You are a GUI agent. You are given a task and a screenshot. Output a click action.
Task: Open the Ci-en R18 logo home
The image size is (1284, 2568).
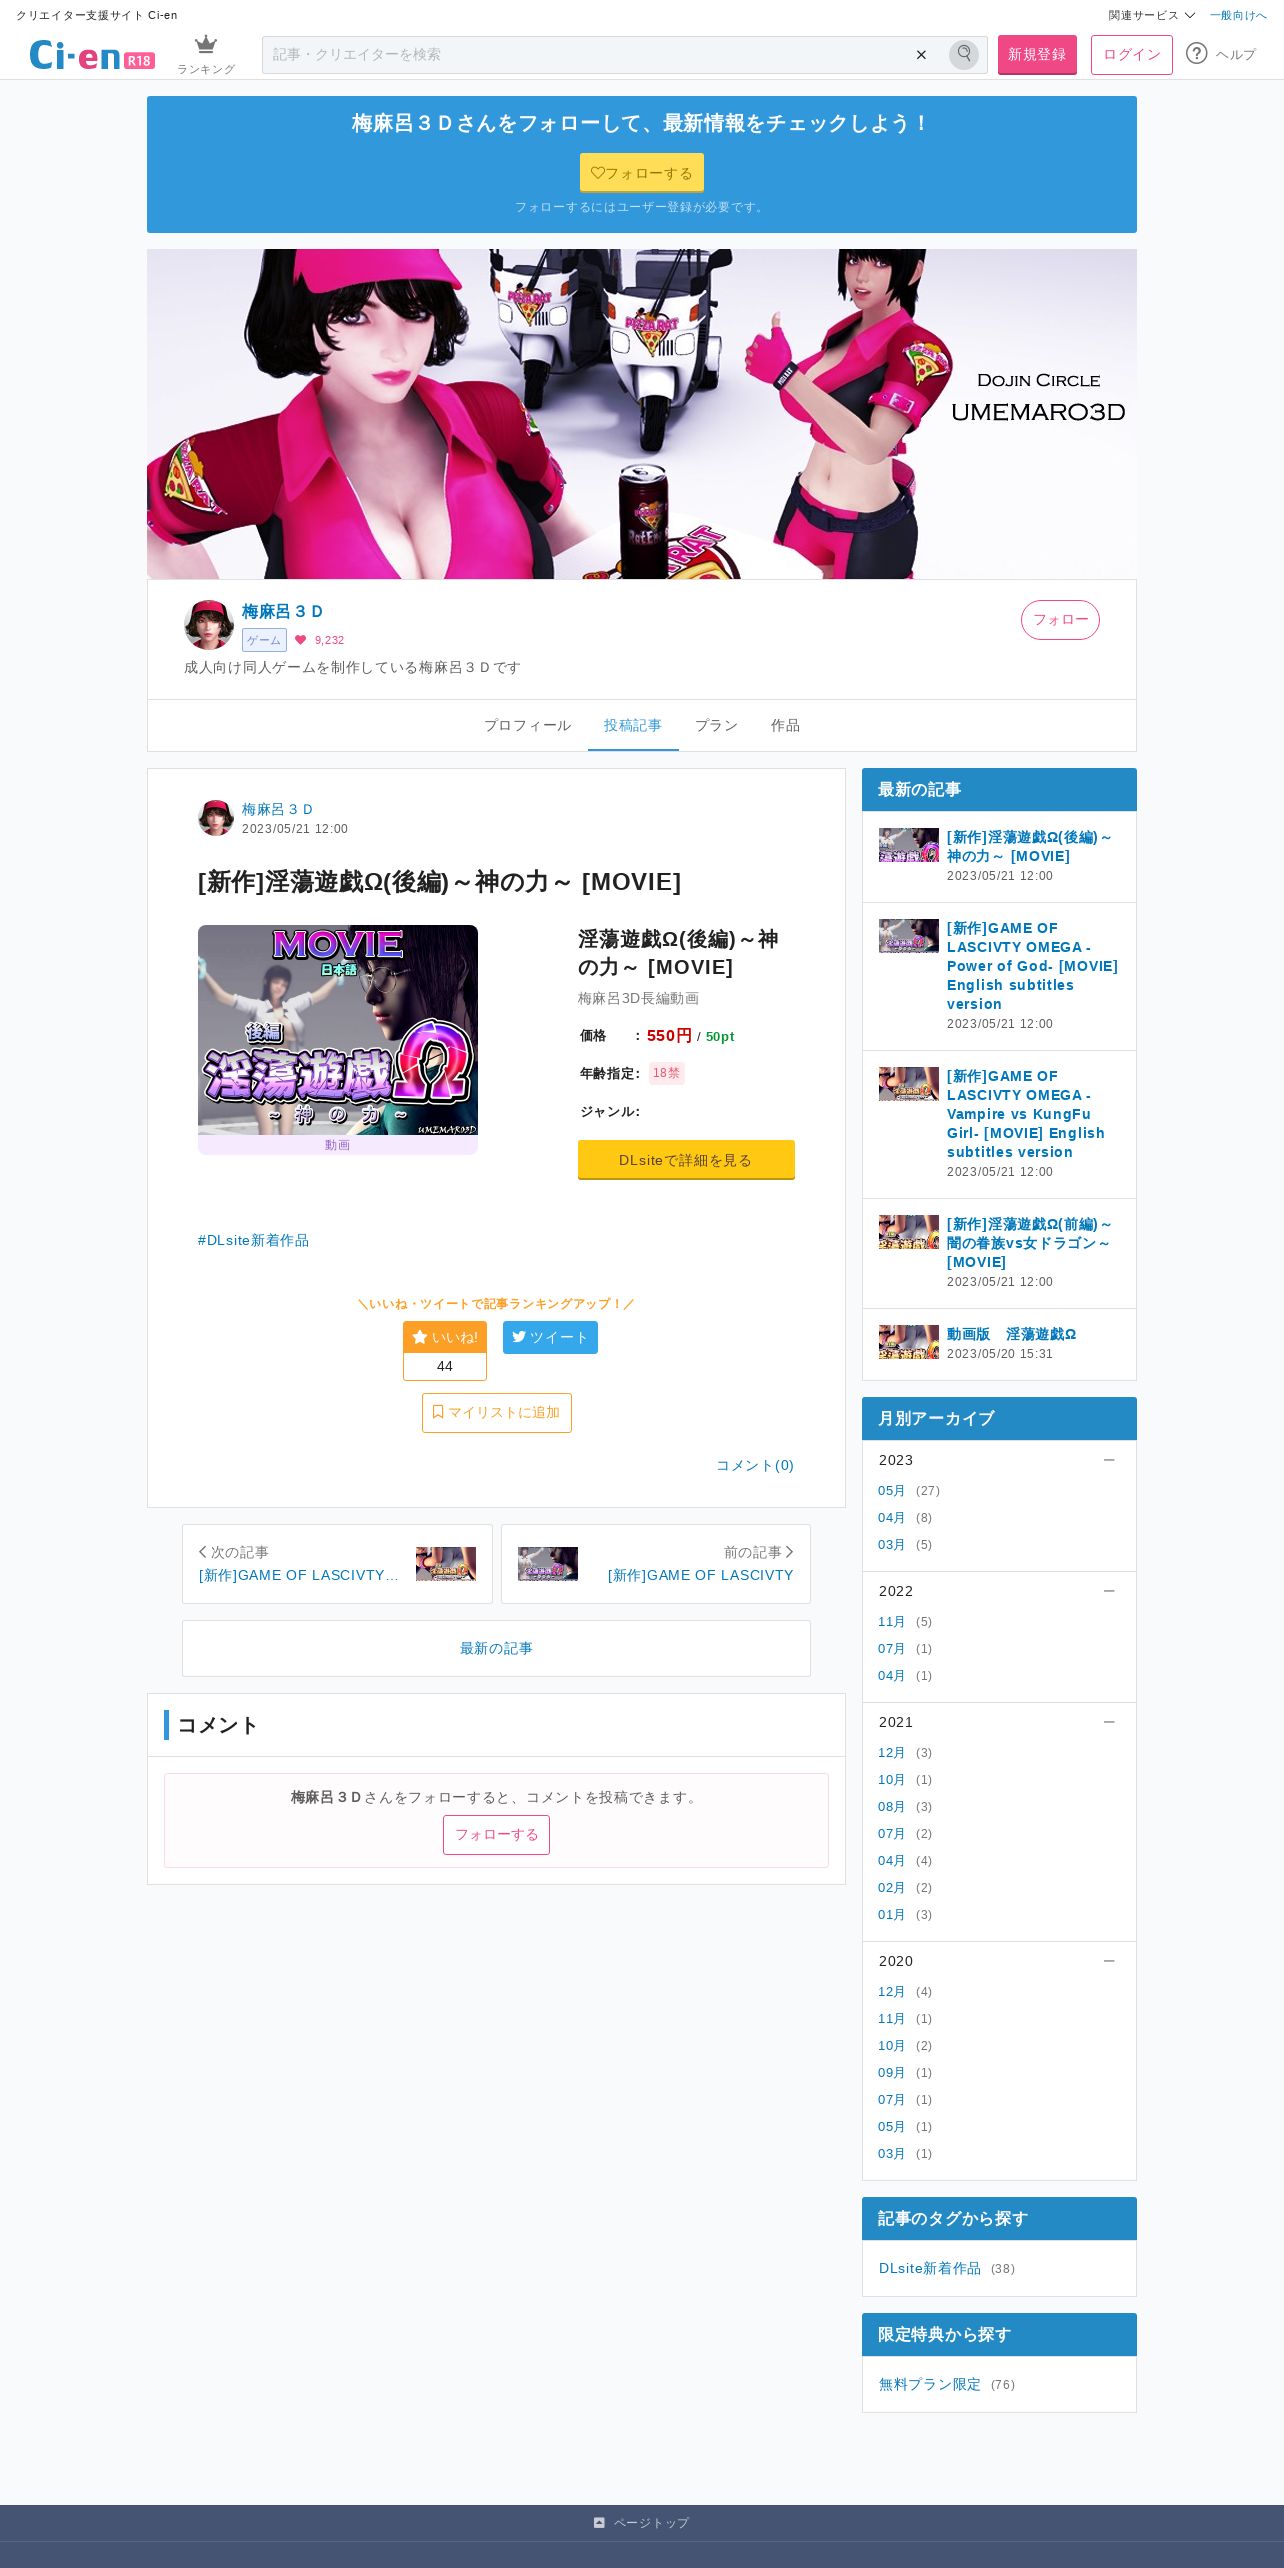point(92,55)
